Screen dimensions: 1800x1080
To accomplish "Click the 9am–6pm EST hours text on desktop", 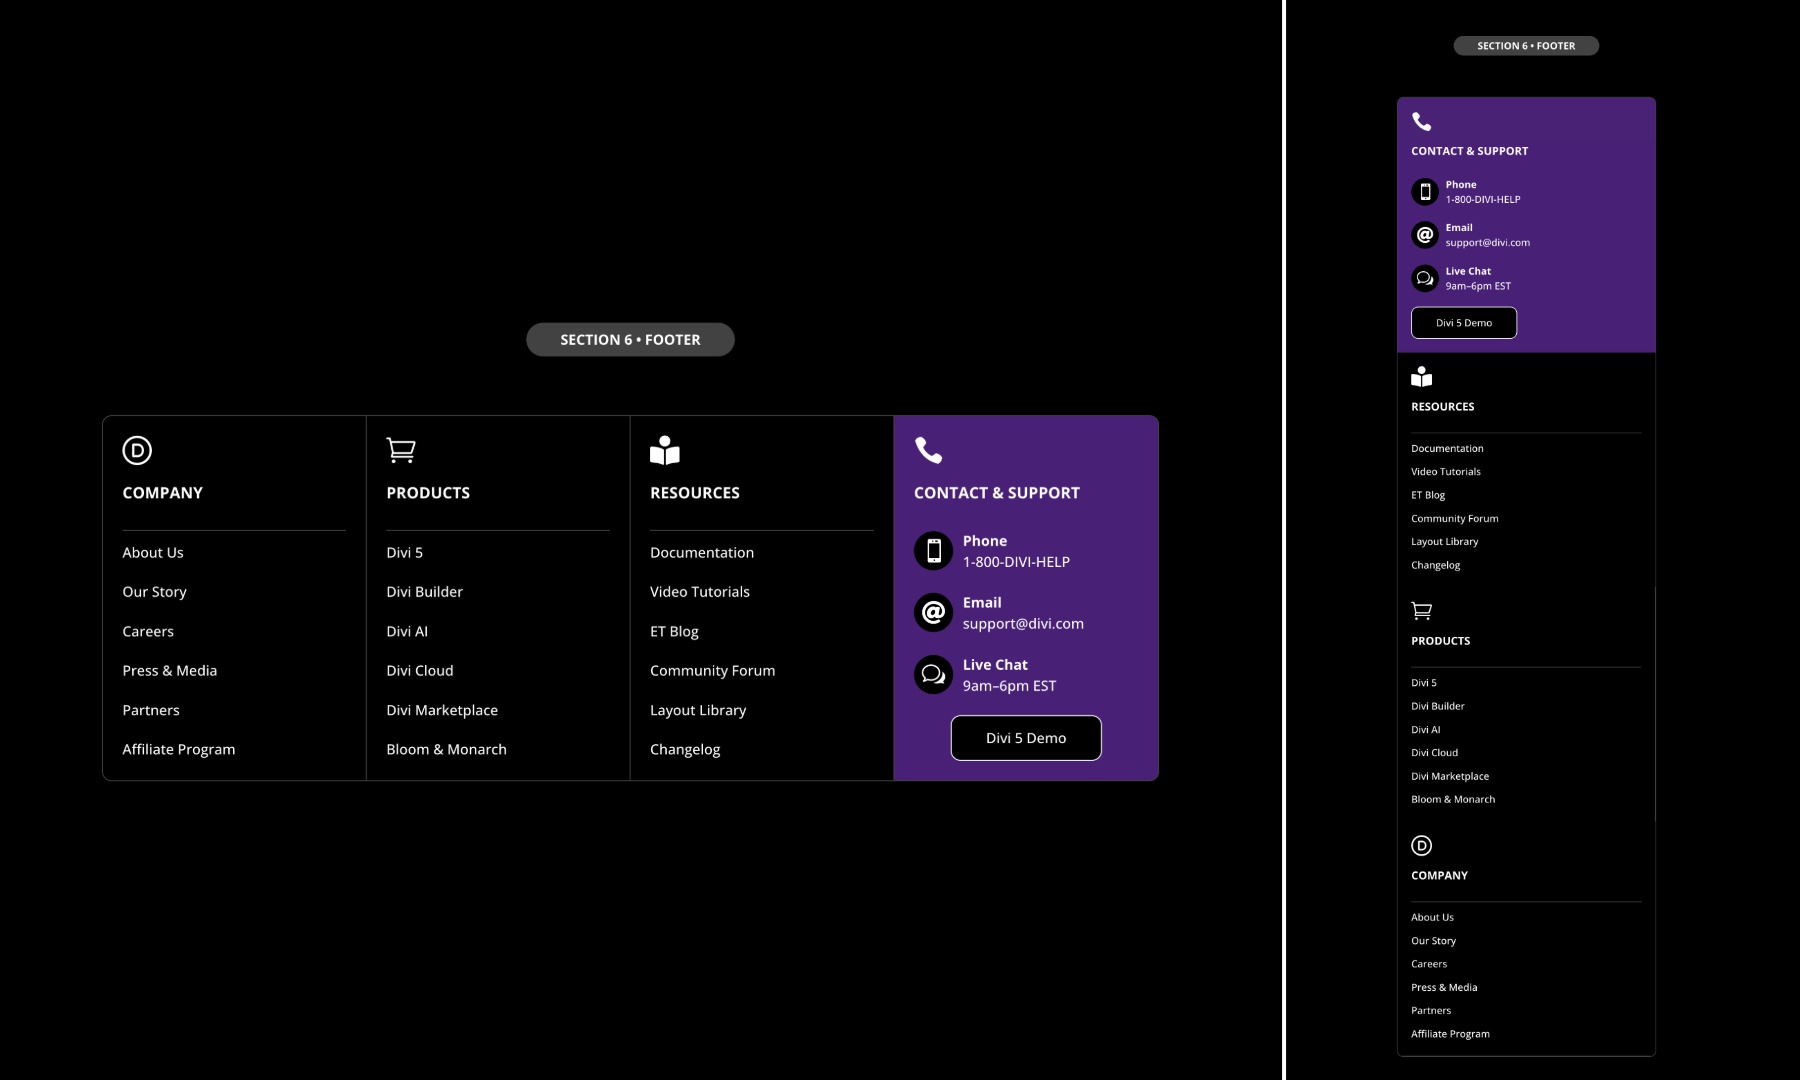I will pos(1009,686).
